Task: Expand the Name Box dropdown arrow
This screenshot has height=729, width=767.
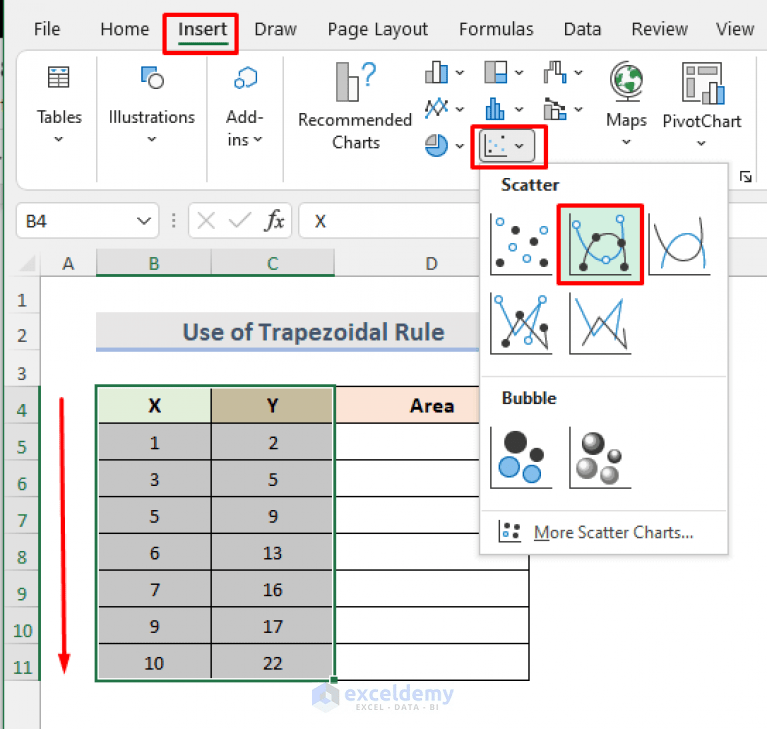Action: point(144,221)
